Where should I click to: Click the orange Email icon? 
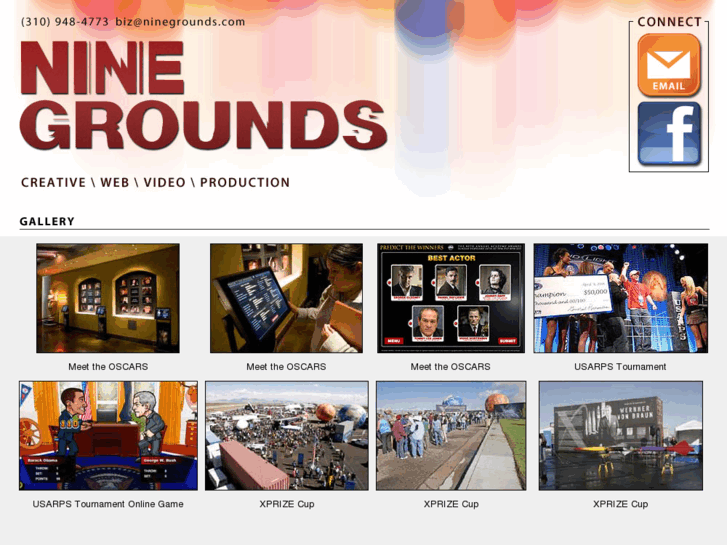point(669,65)
